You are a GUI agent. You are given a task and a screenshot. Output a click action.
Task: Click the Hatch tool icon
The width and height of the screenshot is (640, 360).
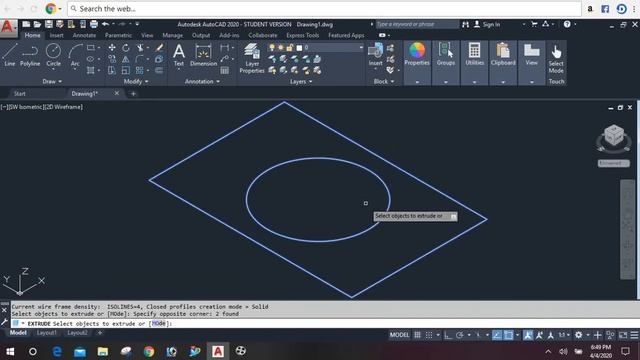[91, 70]
